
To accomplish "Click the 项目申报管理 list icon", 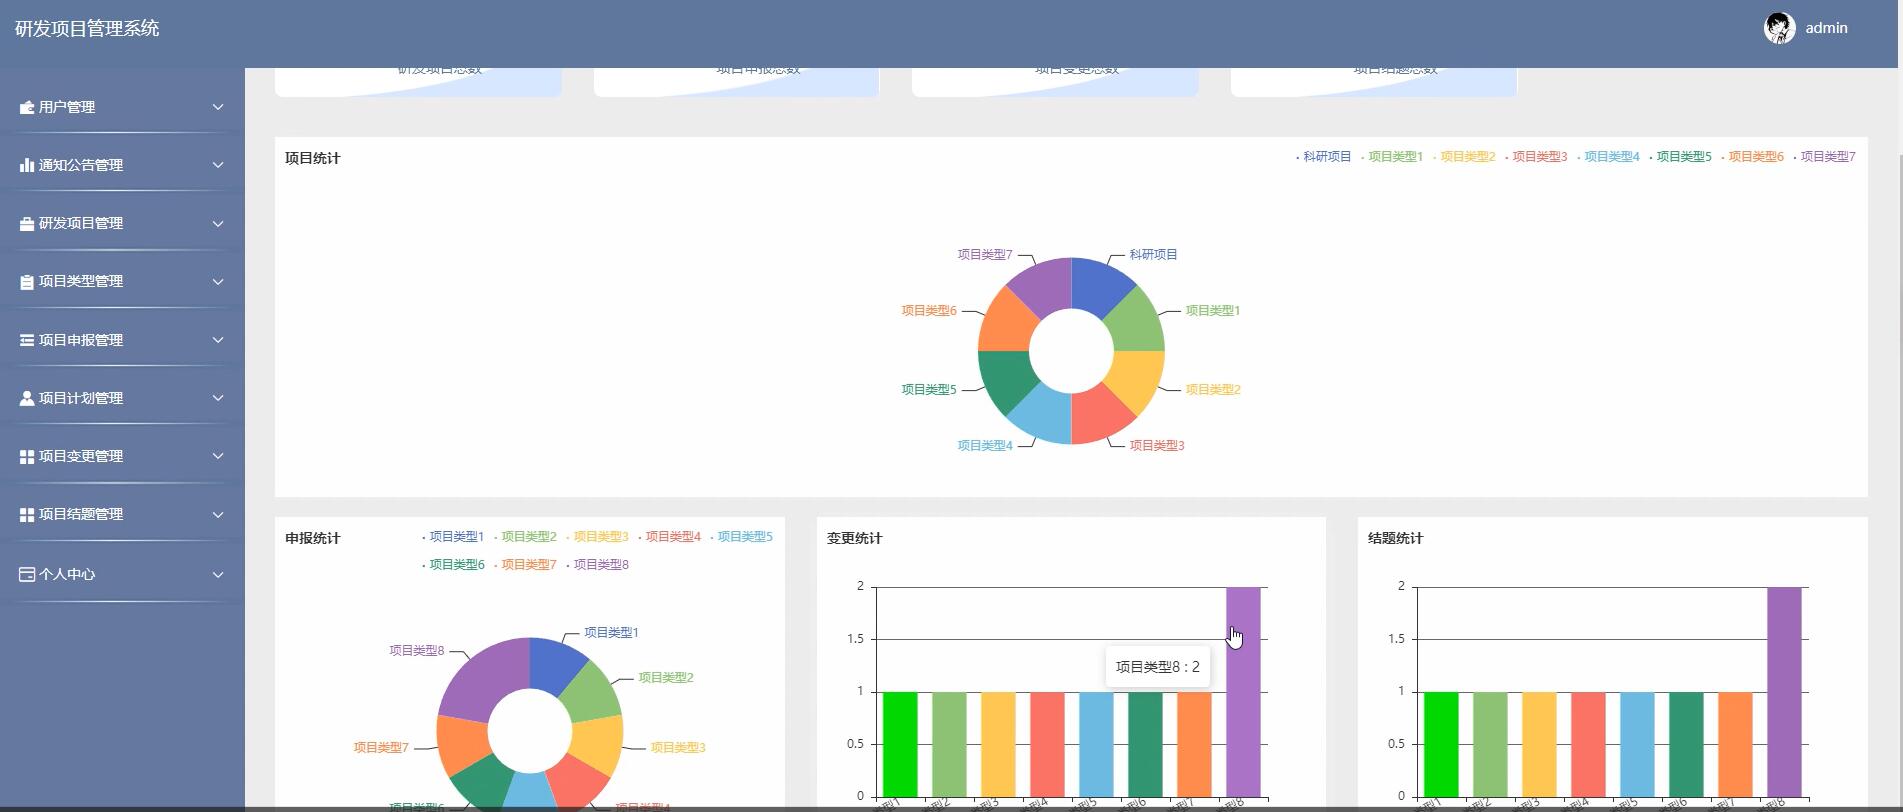I will click(27, 340).
